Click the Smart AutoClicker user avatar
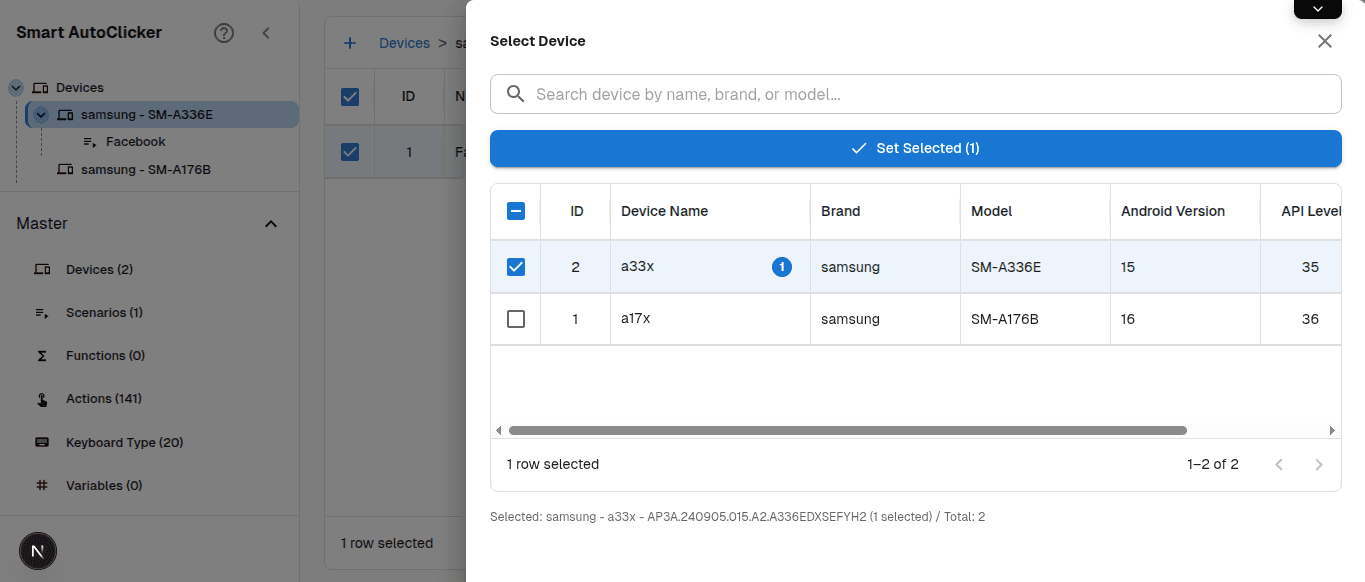 tap(38, 551)
